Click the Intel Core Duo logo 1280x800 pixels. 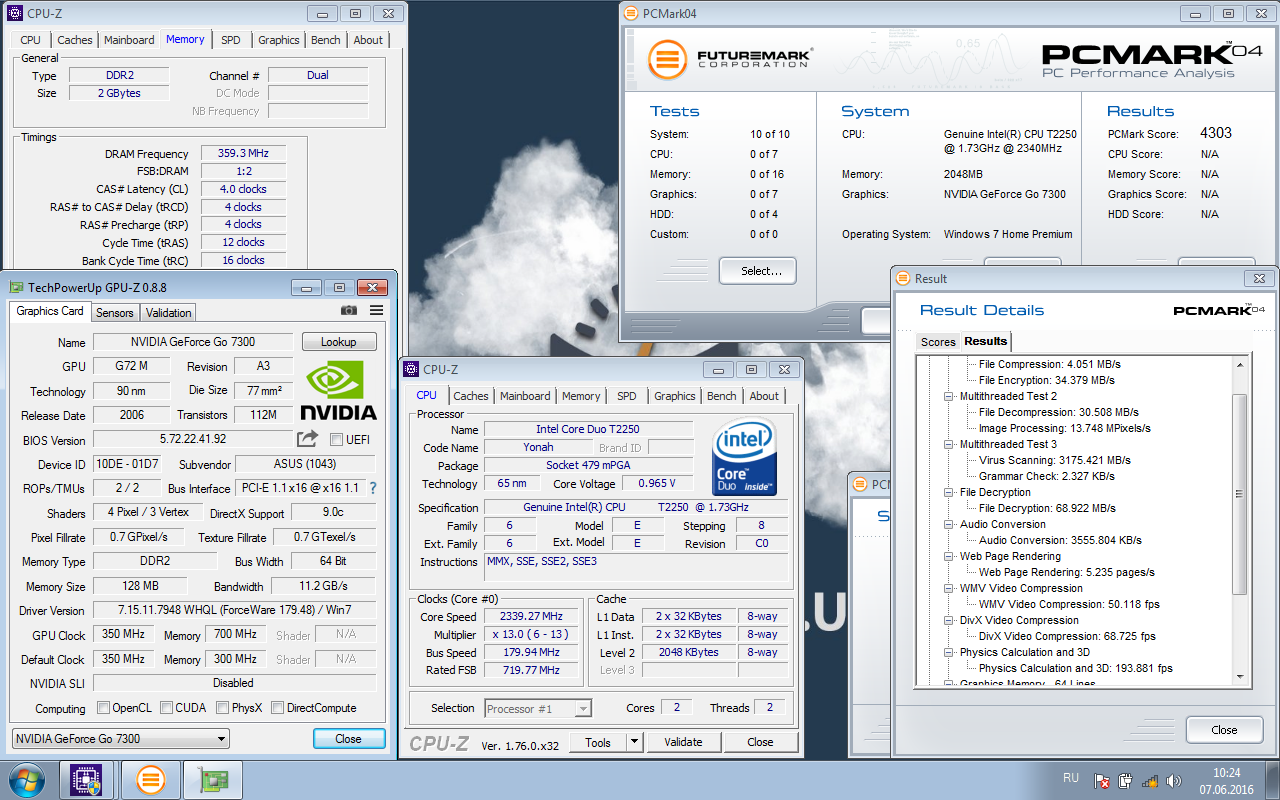pyautogui.click(x=744, y=456)
